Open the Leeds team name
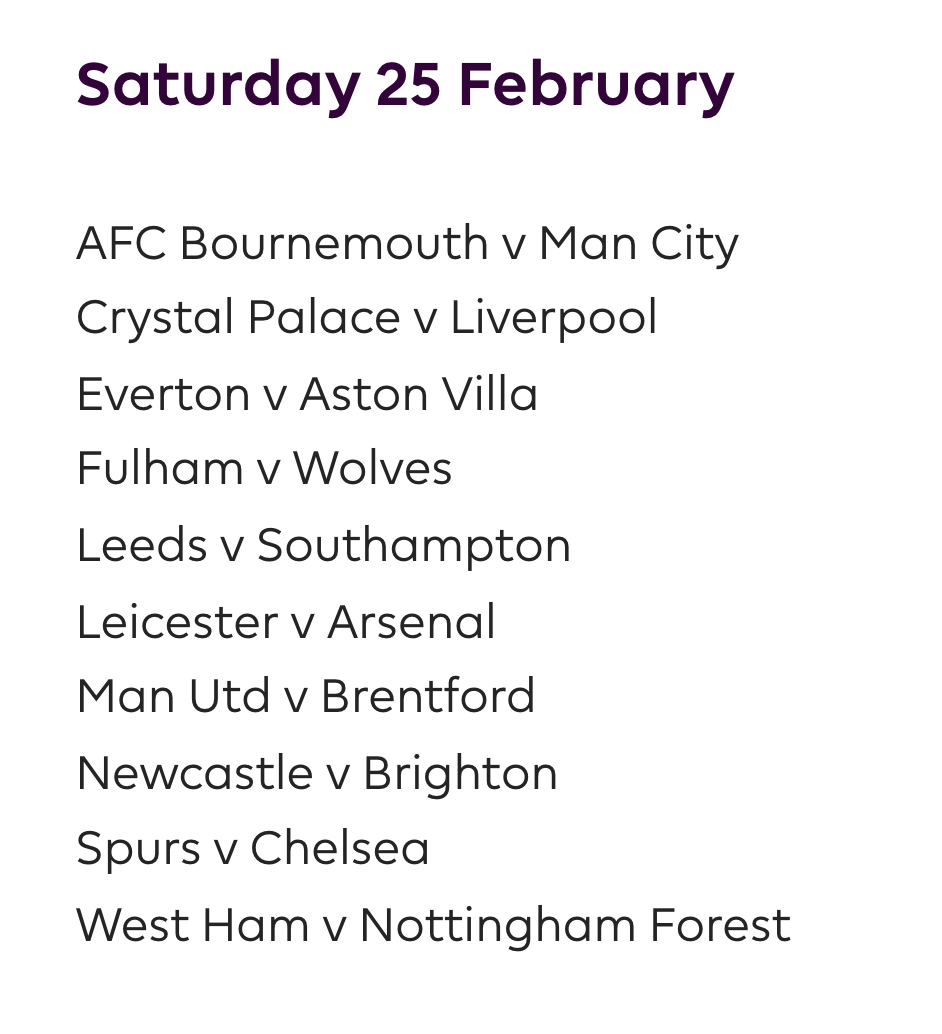 click(x=142, y=546)
